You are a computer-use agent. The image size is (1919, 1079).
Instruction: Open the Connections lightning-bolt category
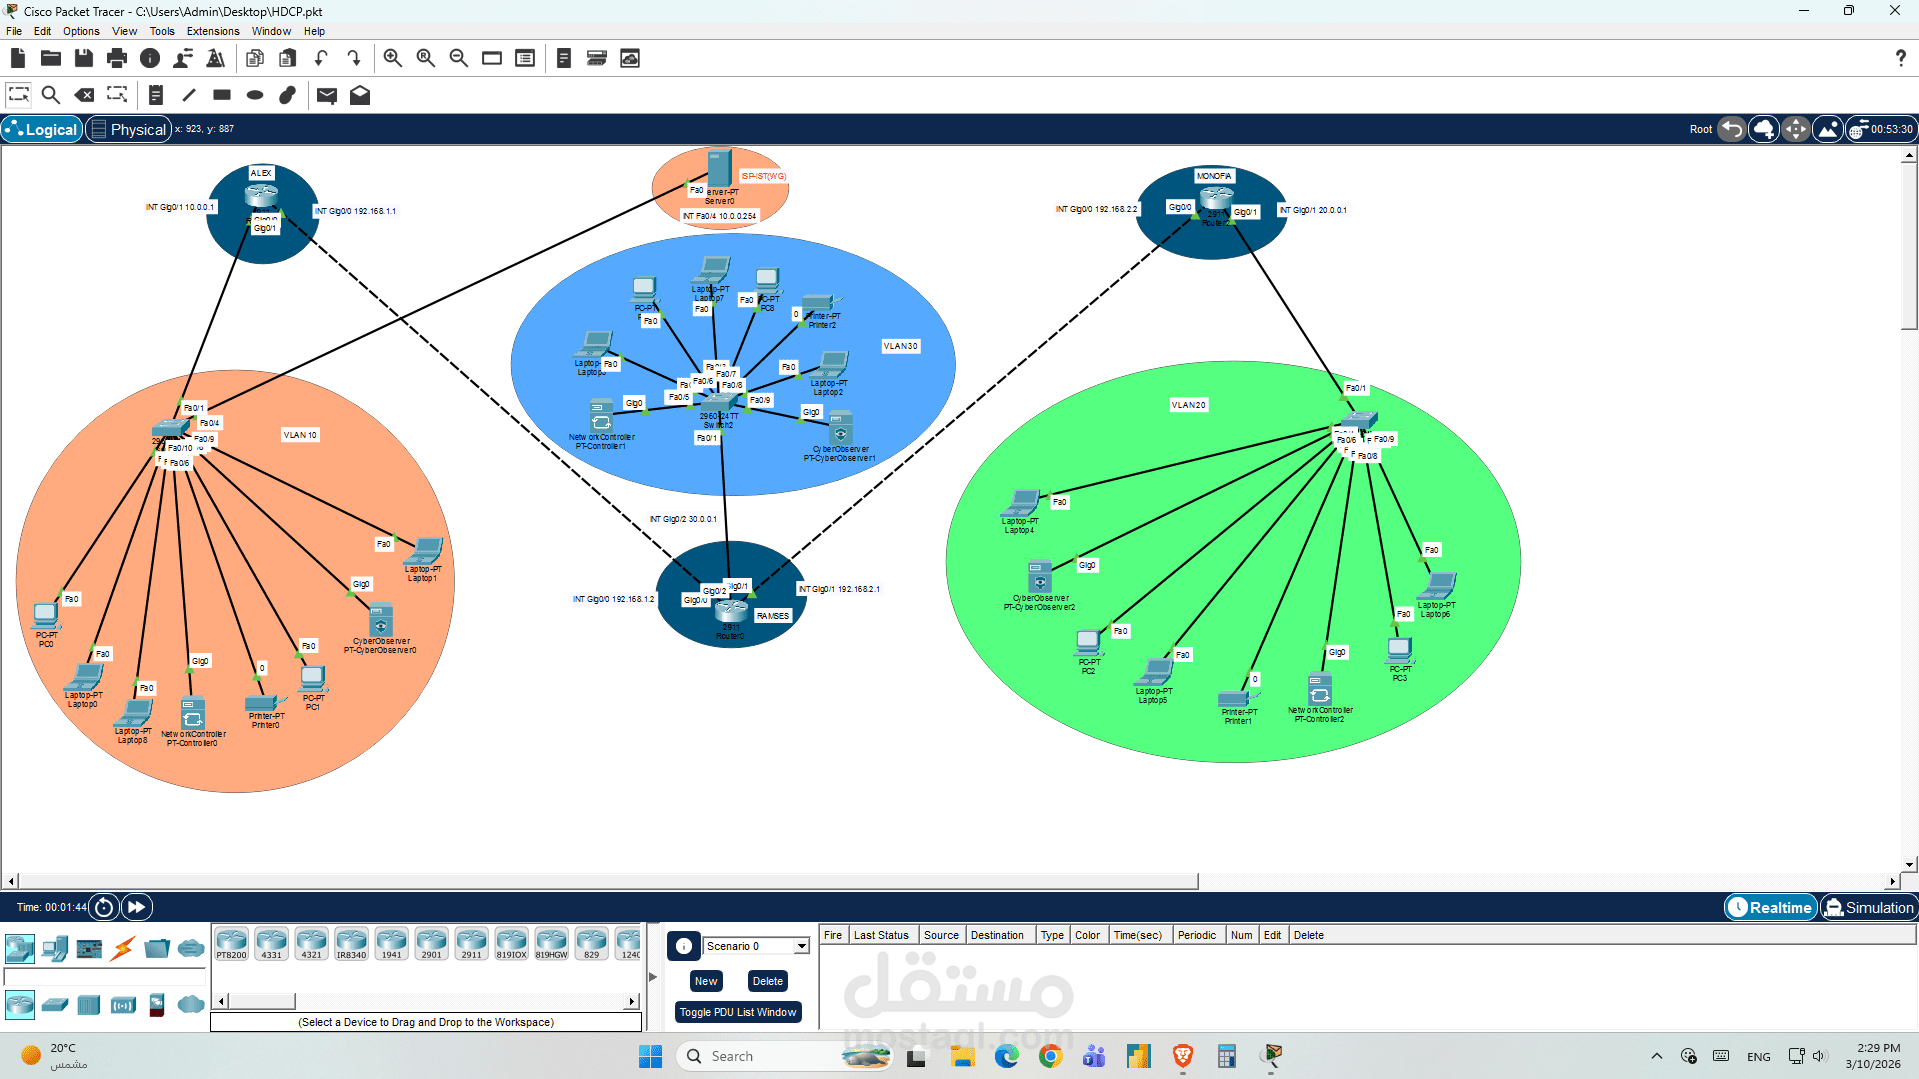pos(123,948)
